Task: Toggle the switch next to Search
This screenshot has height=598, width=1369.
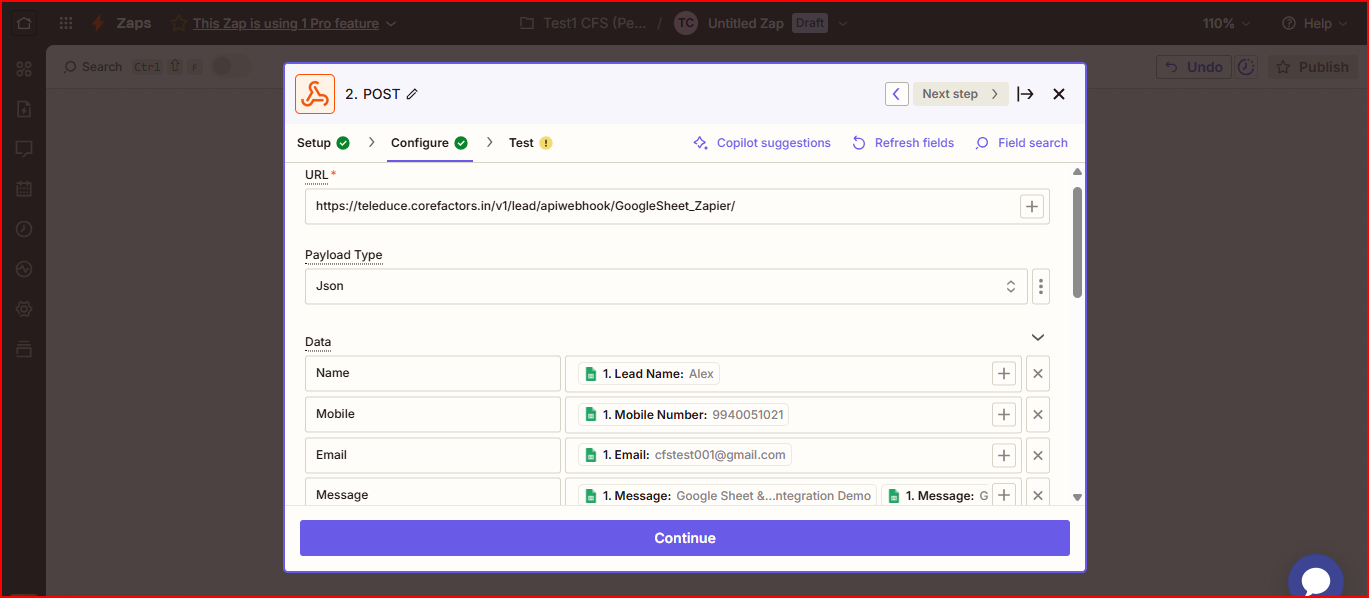Action: (230, 67)
